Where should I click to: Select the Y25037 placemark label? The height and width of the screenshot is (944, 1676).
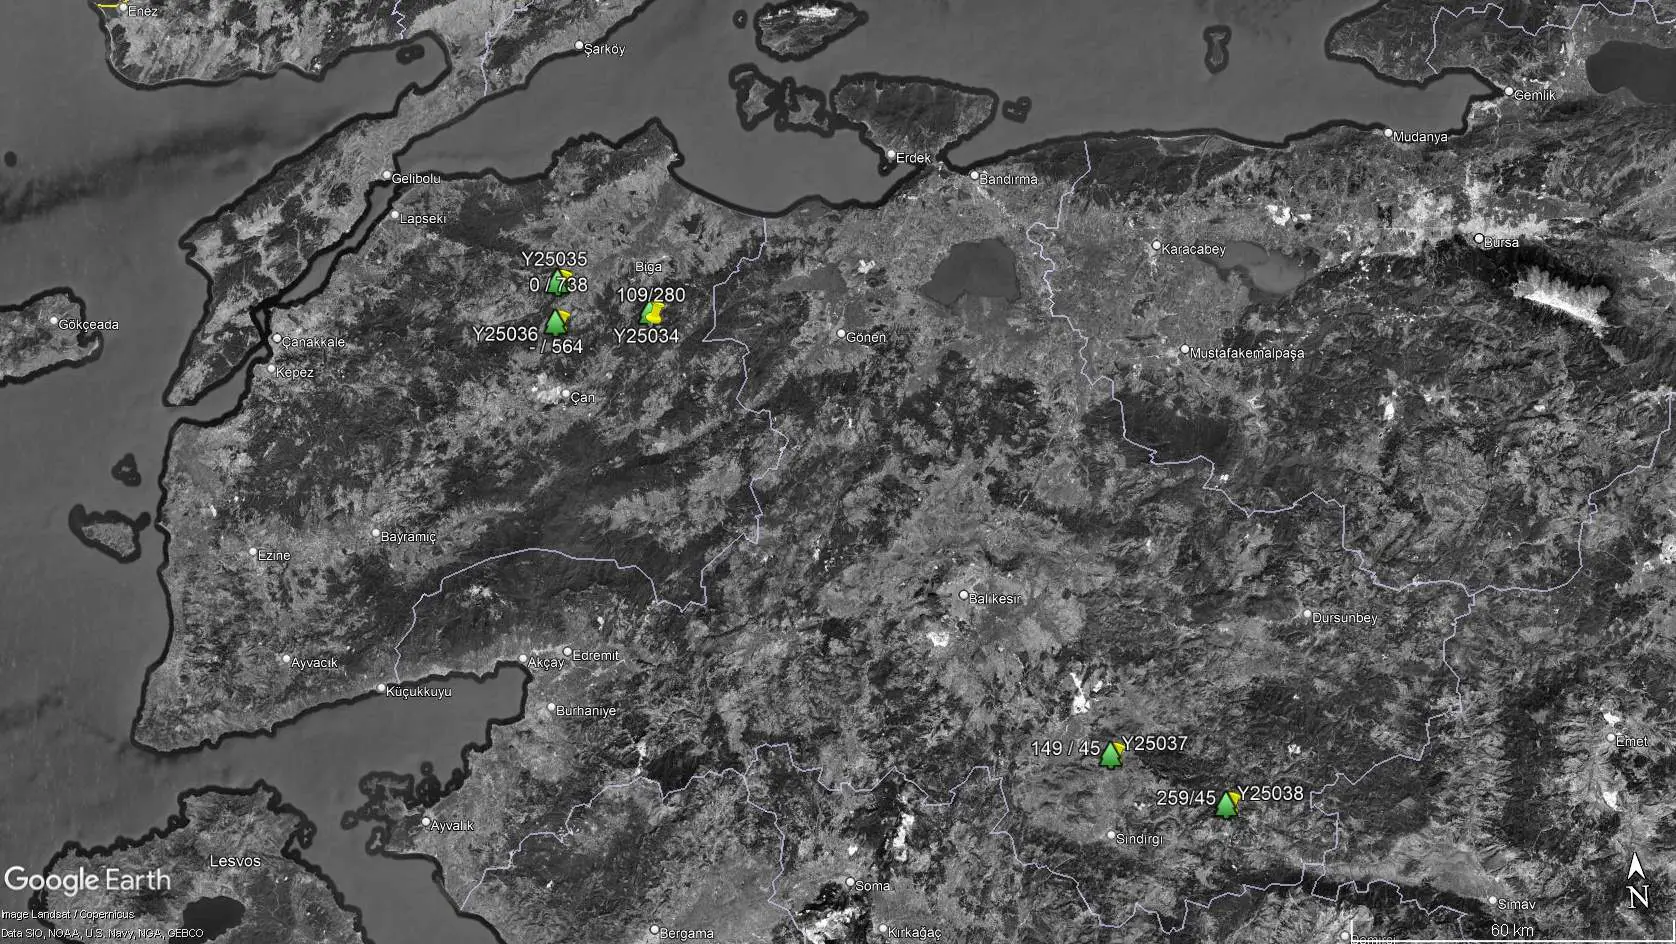click(x=1155, y=743)
